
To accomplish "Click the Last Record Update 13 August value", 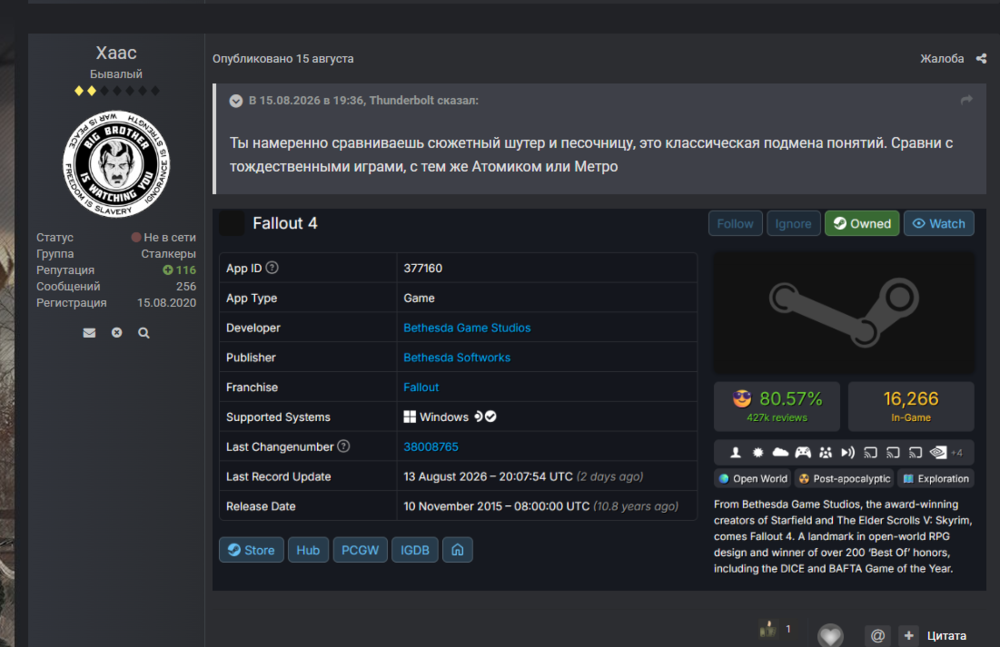I will (x=523, y=477).
